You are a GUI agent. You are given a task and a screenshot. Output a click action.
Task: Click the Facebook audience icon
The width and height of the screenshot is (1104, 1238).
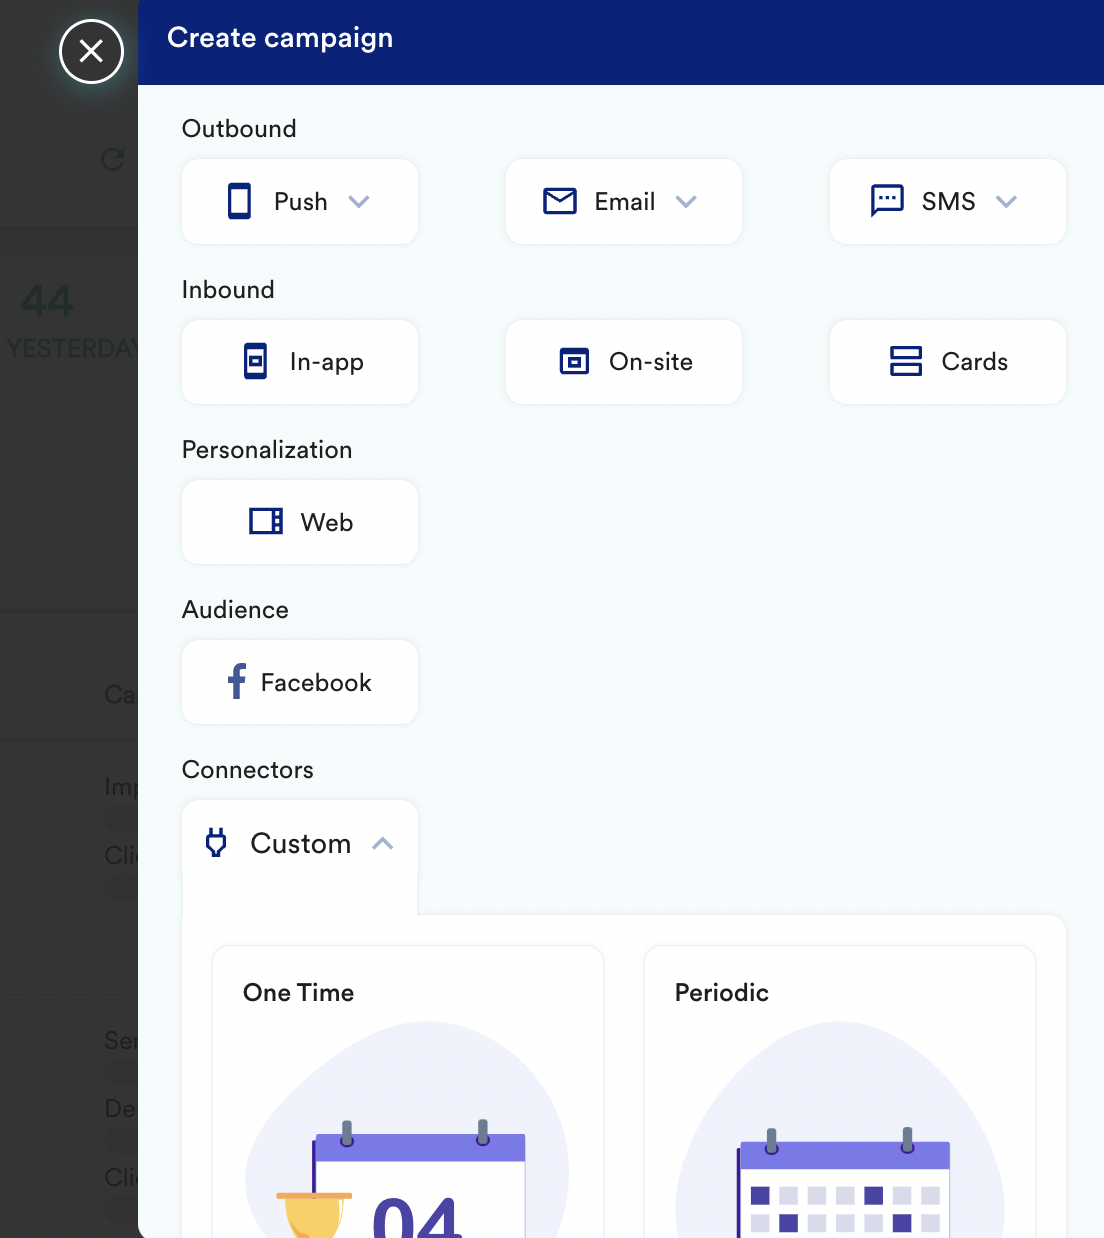(236, 681)
